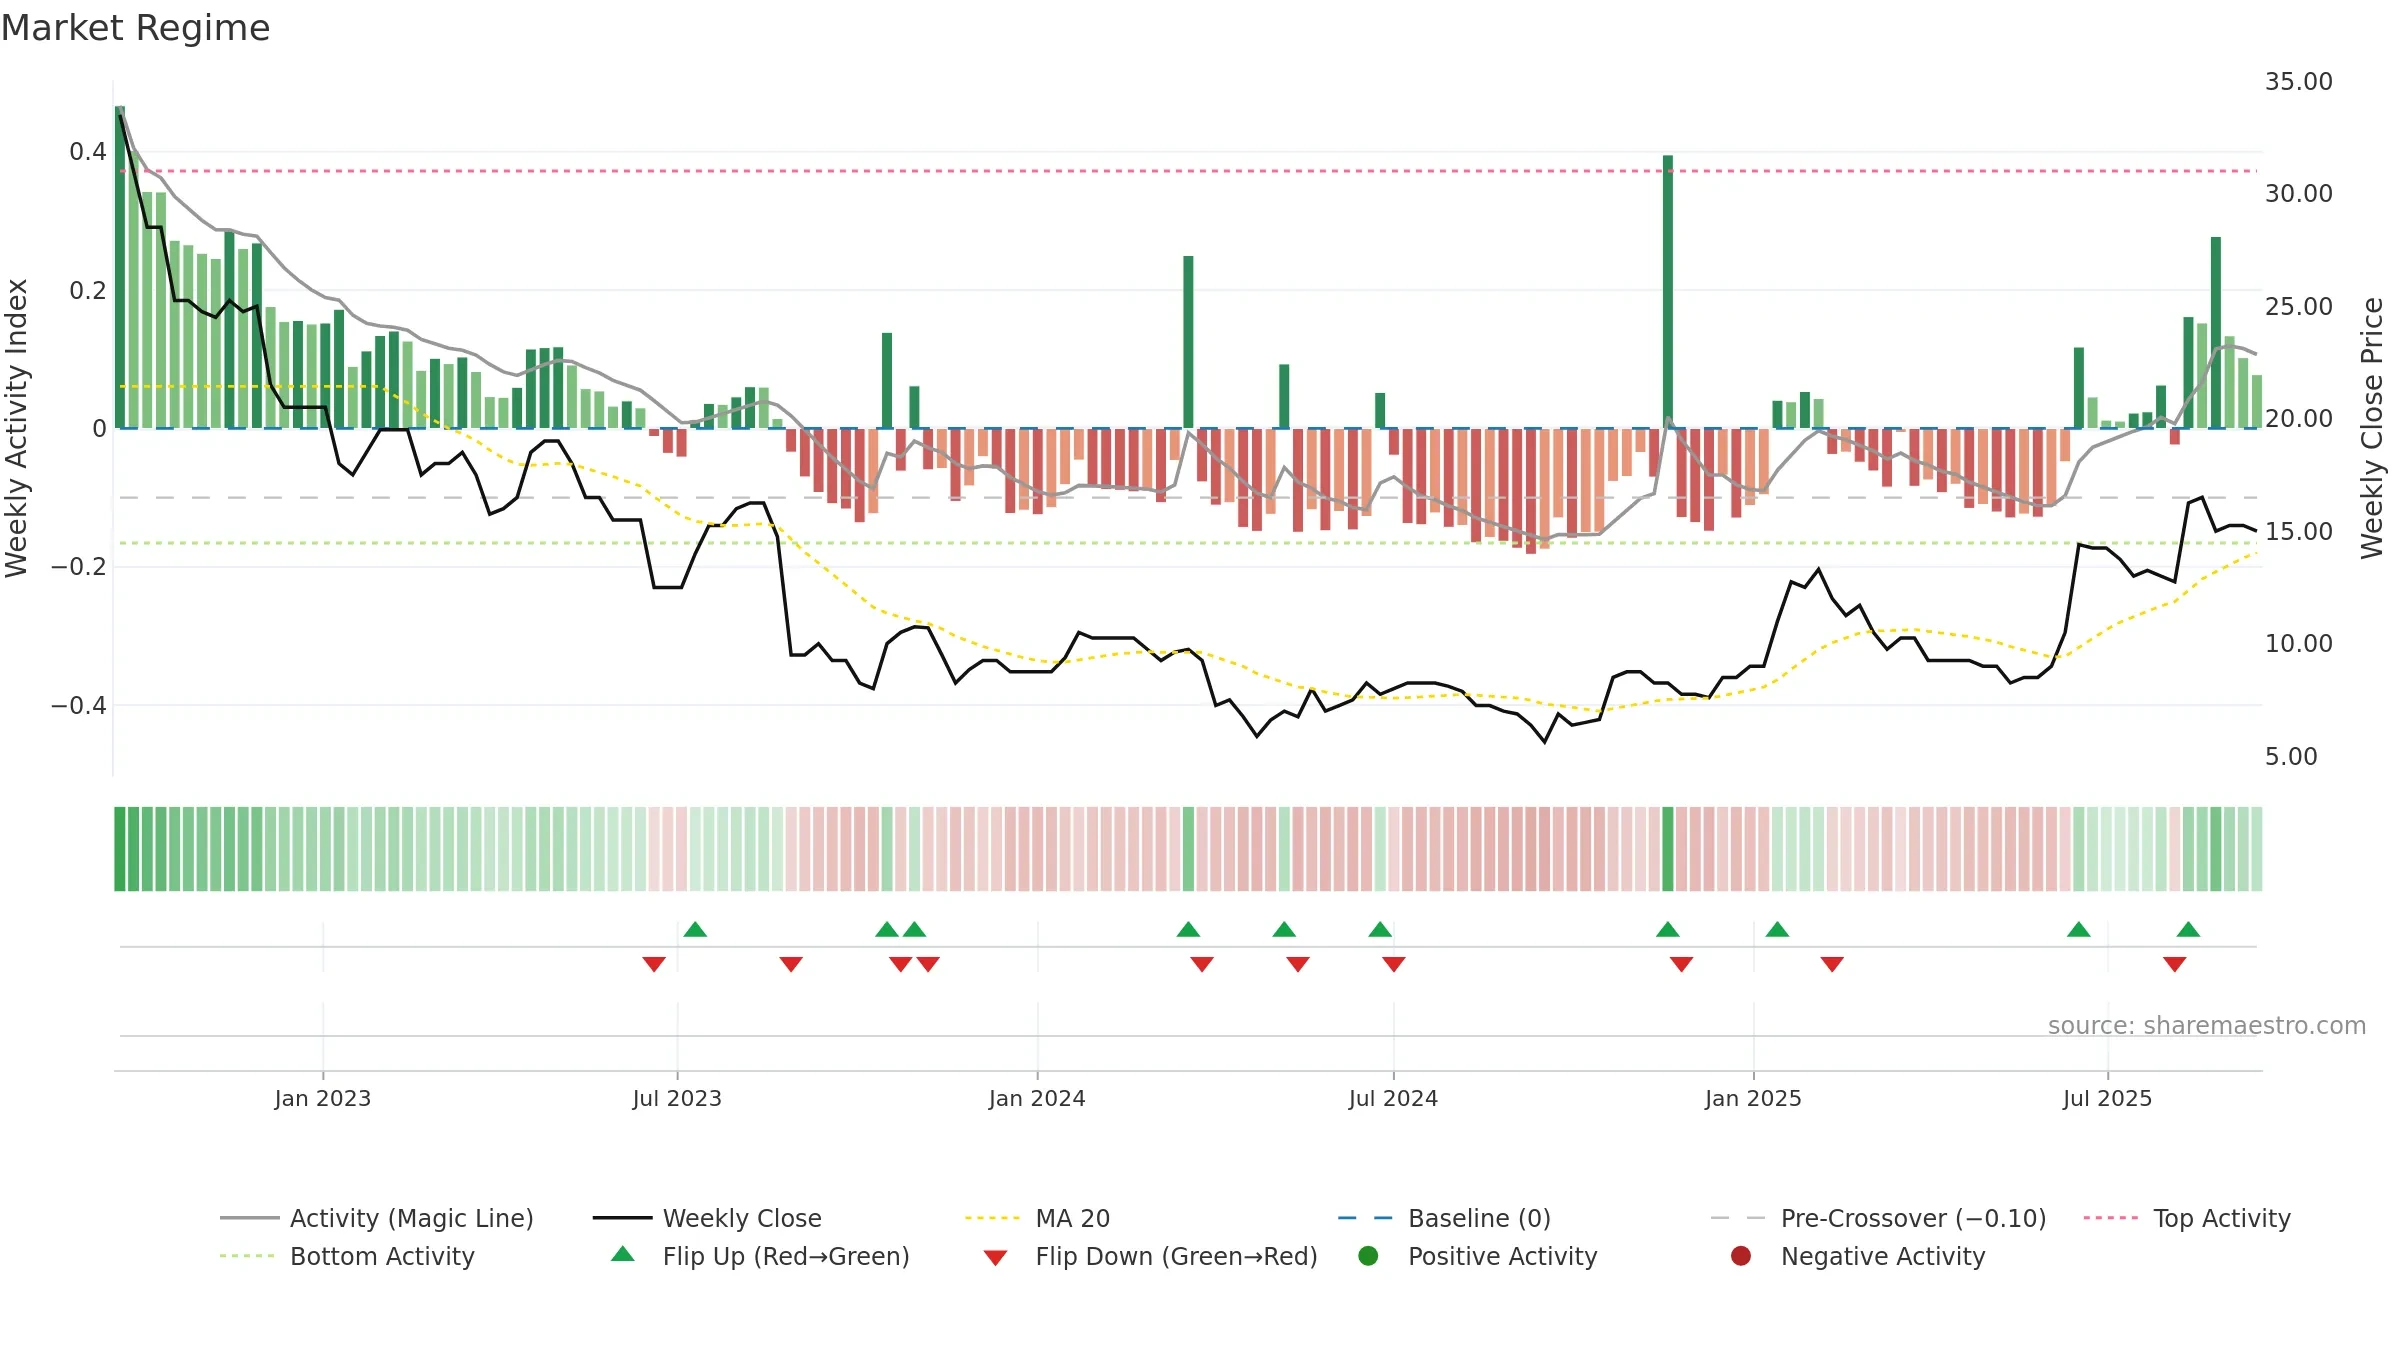The height and width of the screenshot is (1350, 2400).
Task: Click the first flip-down marker before Jul 2023
Action: [x=654, y=964]
